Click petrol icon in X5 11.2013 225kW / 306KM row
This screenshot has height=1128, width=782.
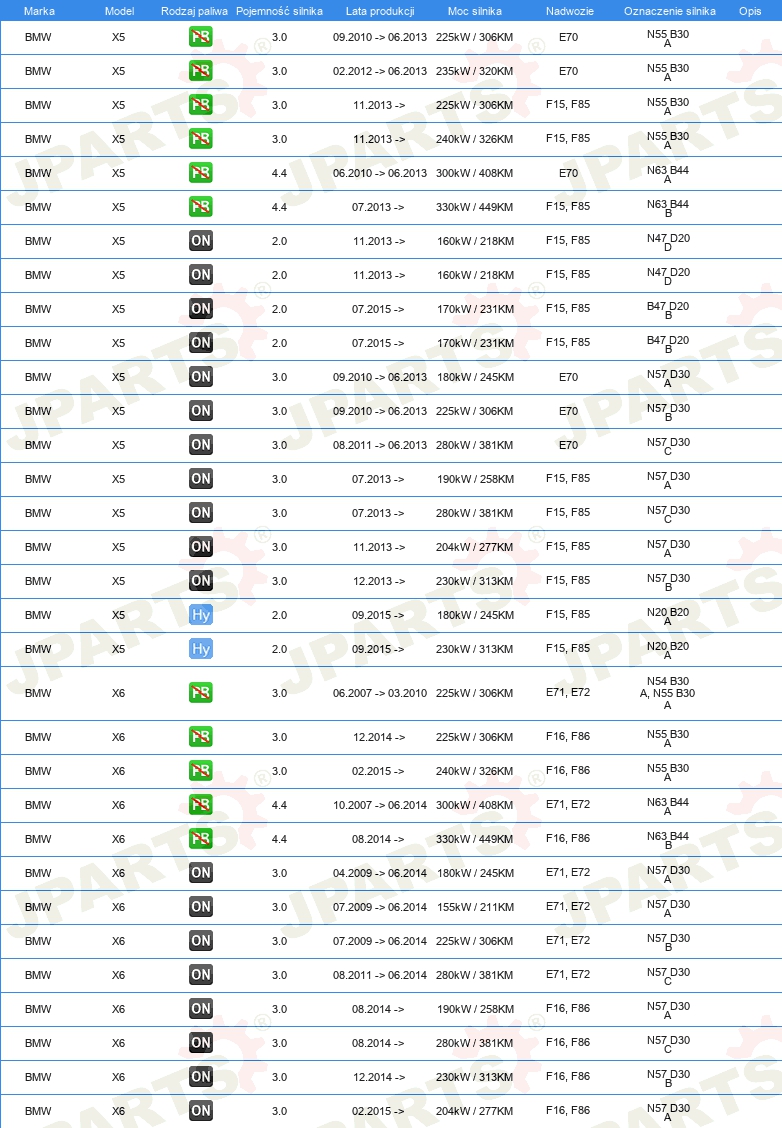[201, 105]
